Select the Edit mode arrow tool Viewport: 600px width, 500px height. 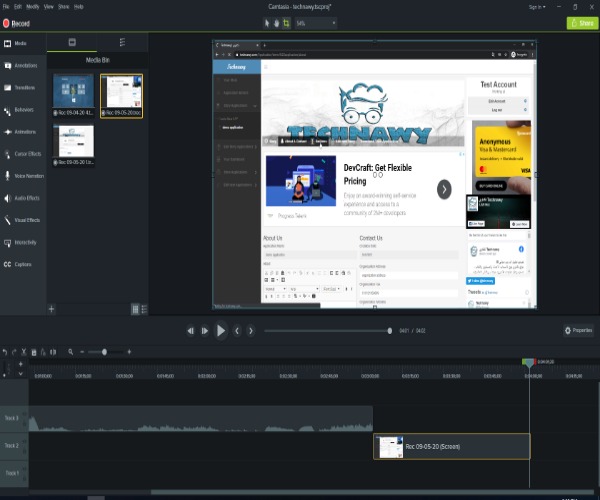(x=267, y=23)
